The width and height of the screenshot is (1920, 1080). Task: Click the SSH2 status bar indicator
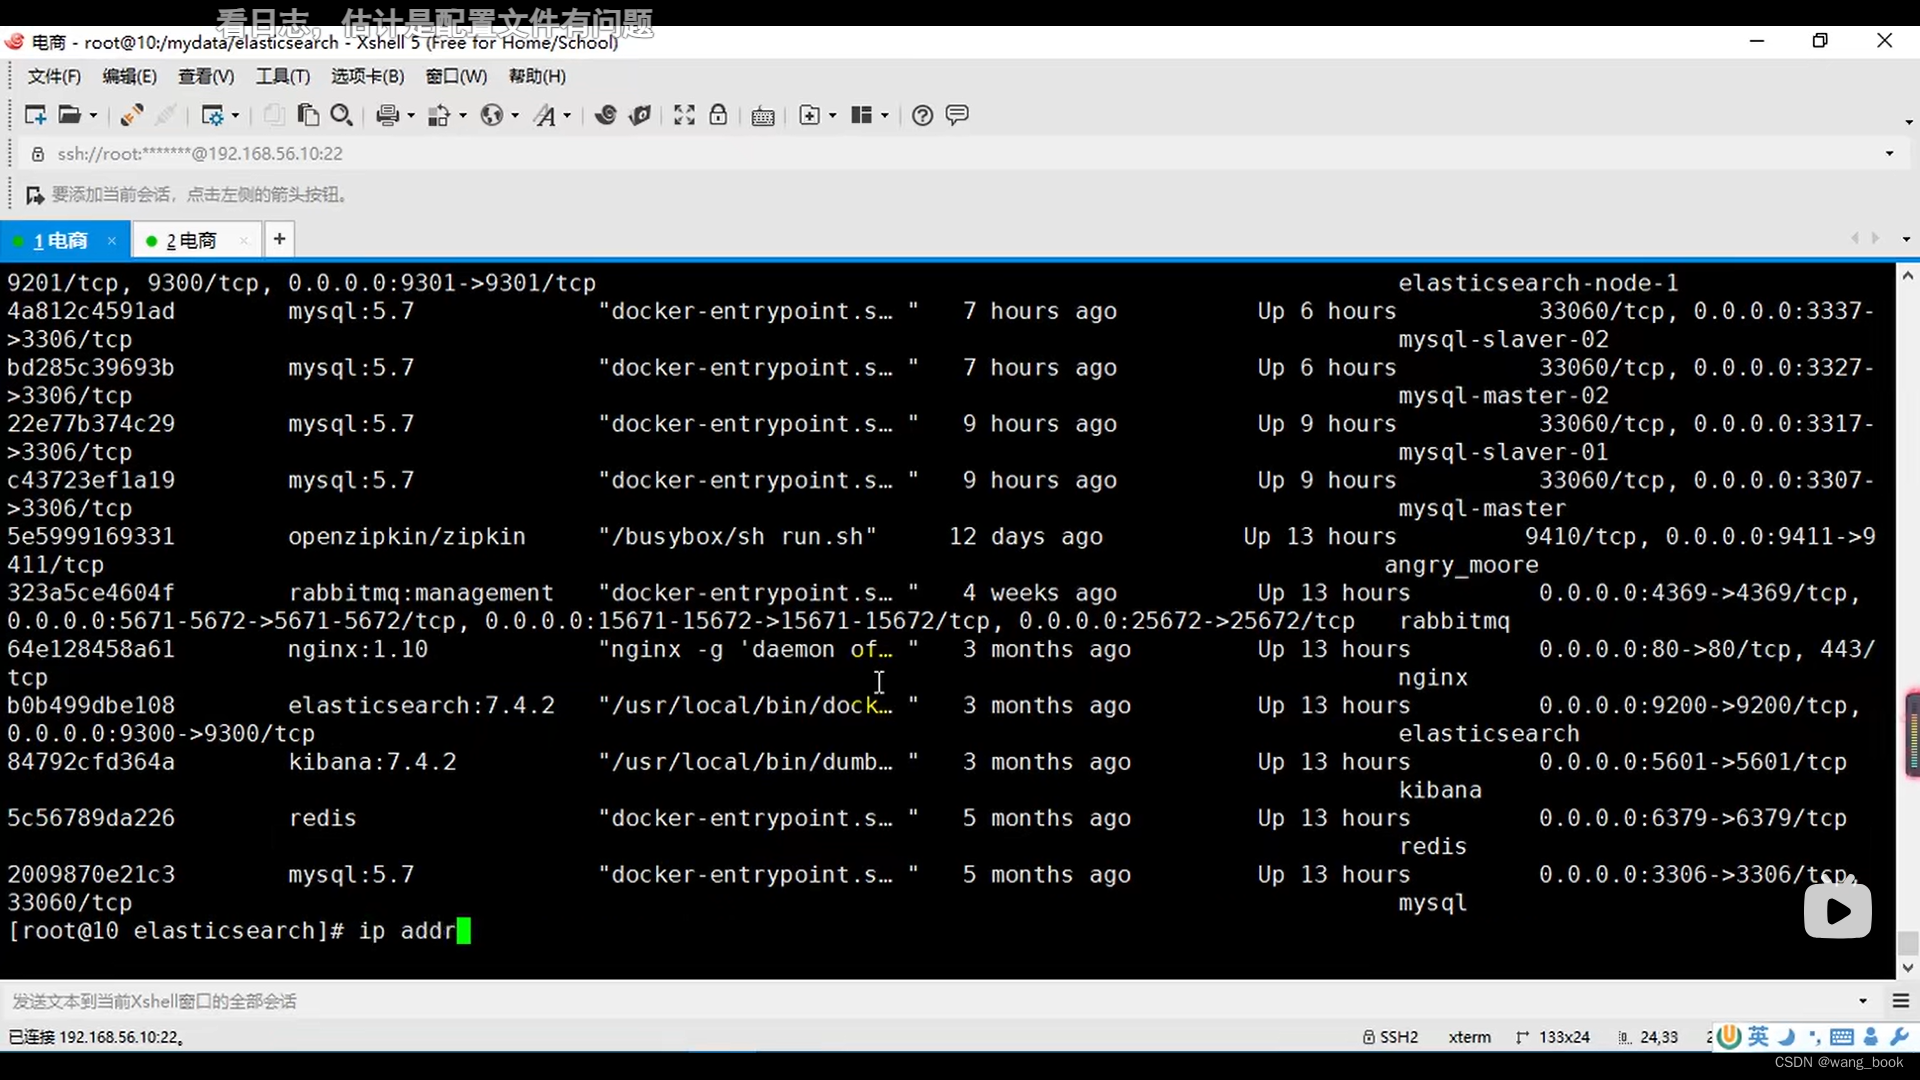pos(1390,1037)
